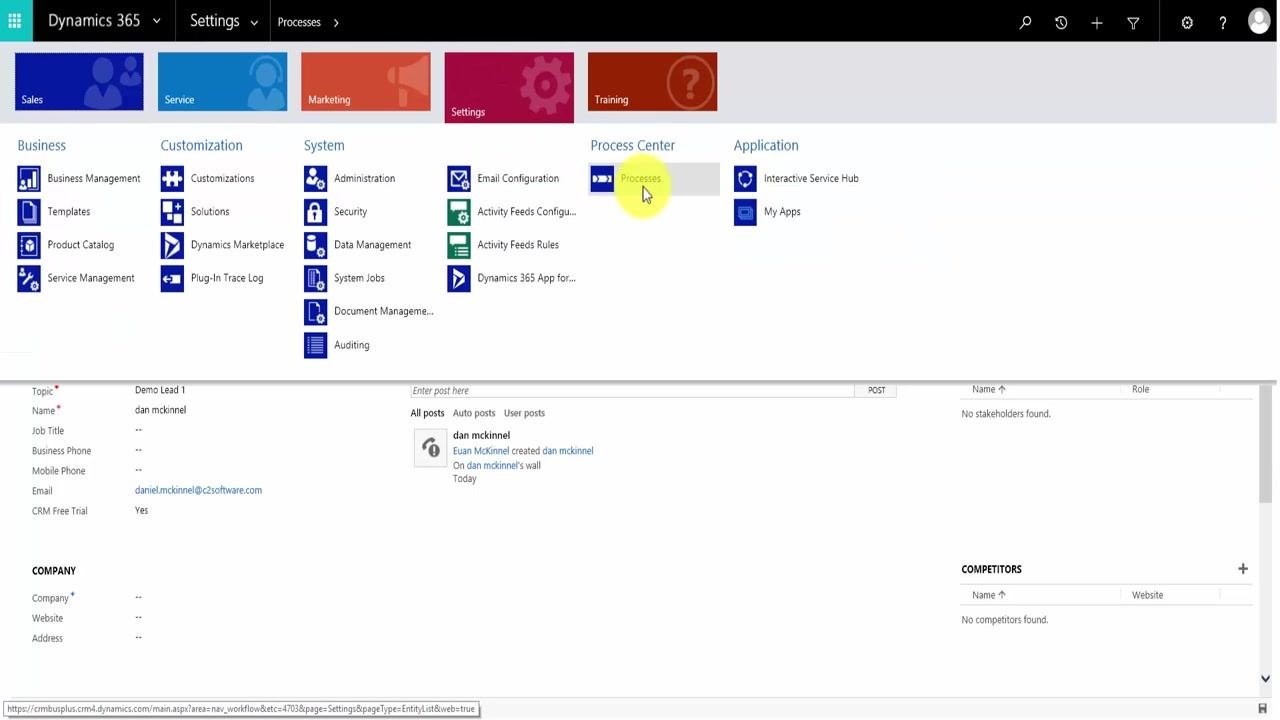The width and height of the screenshot is (1280, 720).
Task: Select the Training tile
Action: [x=652, y=81]
